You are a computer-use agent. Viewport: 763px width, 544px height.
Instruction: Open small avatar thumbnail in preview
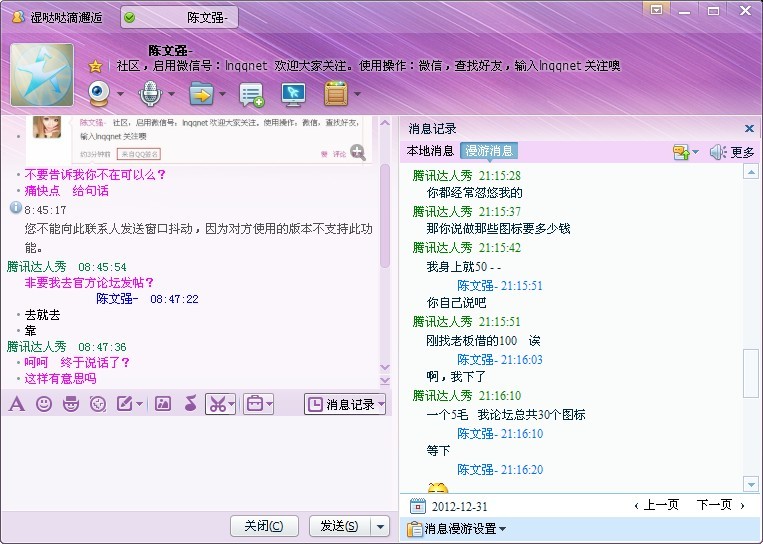(47, 127)
